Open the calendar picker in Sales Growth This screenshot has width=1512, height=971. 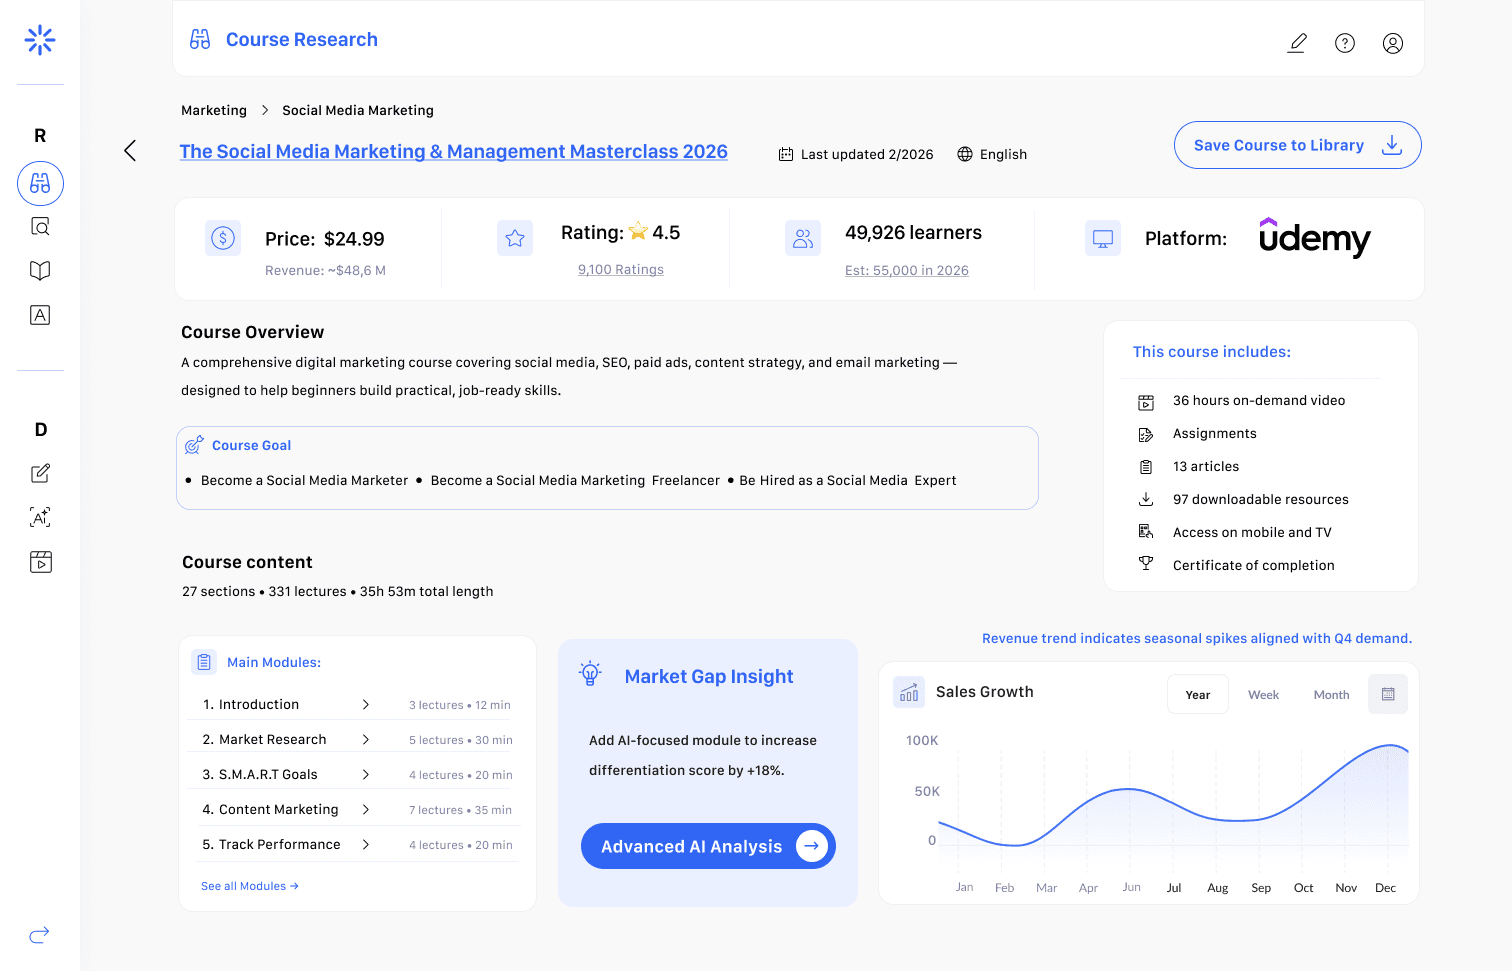coord(1388,694)
